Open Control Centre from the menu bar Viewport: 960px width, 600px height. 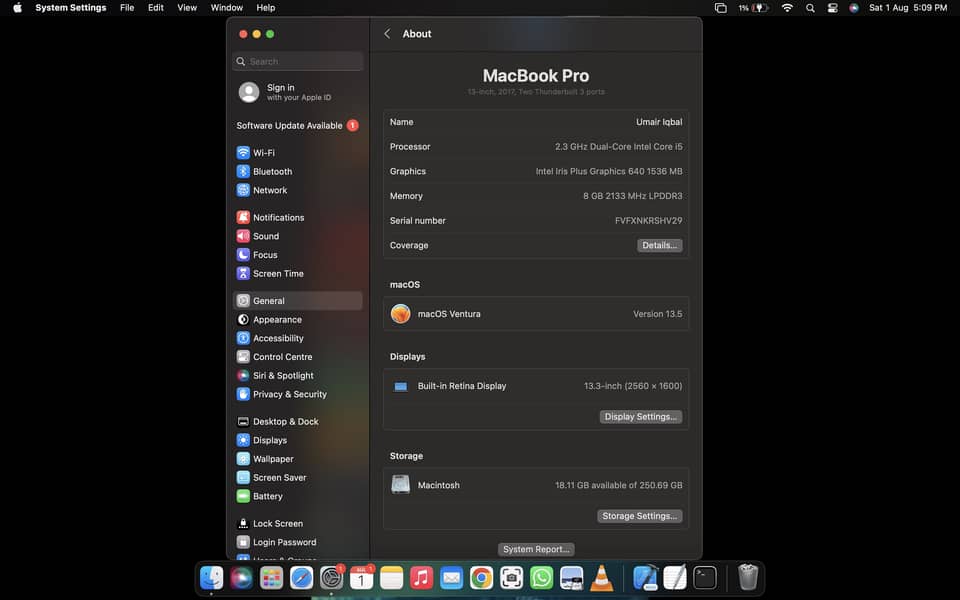[x=832, y=8]
